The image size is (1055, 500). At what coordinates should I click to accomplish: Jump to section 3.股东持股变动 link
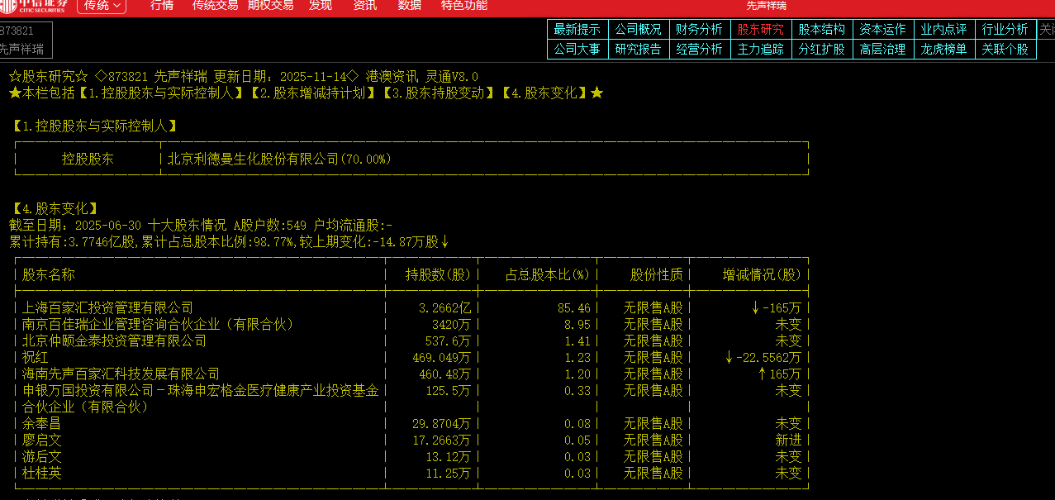441,94
